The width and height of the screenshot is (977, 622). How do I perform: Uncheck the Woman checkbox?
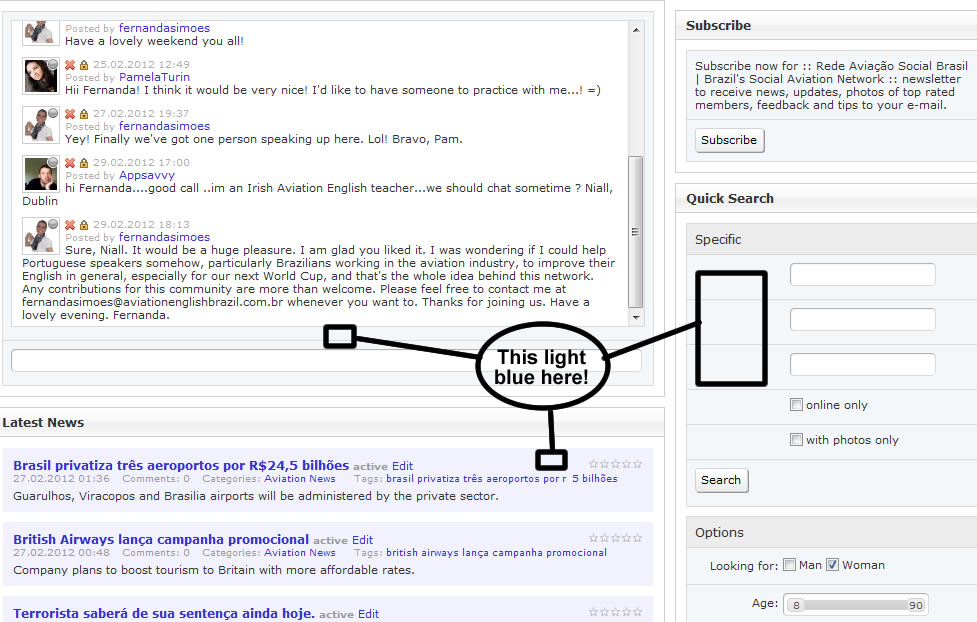tap(832, 565)
